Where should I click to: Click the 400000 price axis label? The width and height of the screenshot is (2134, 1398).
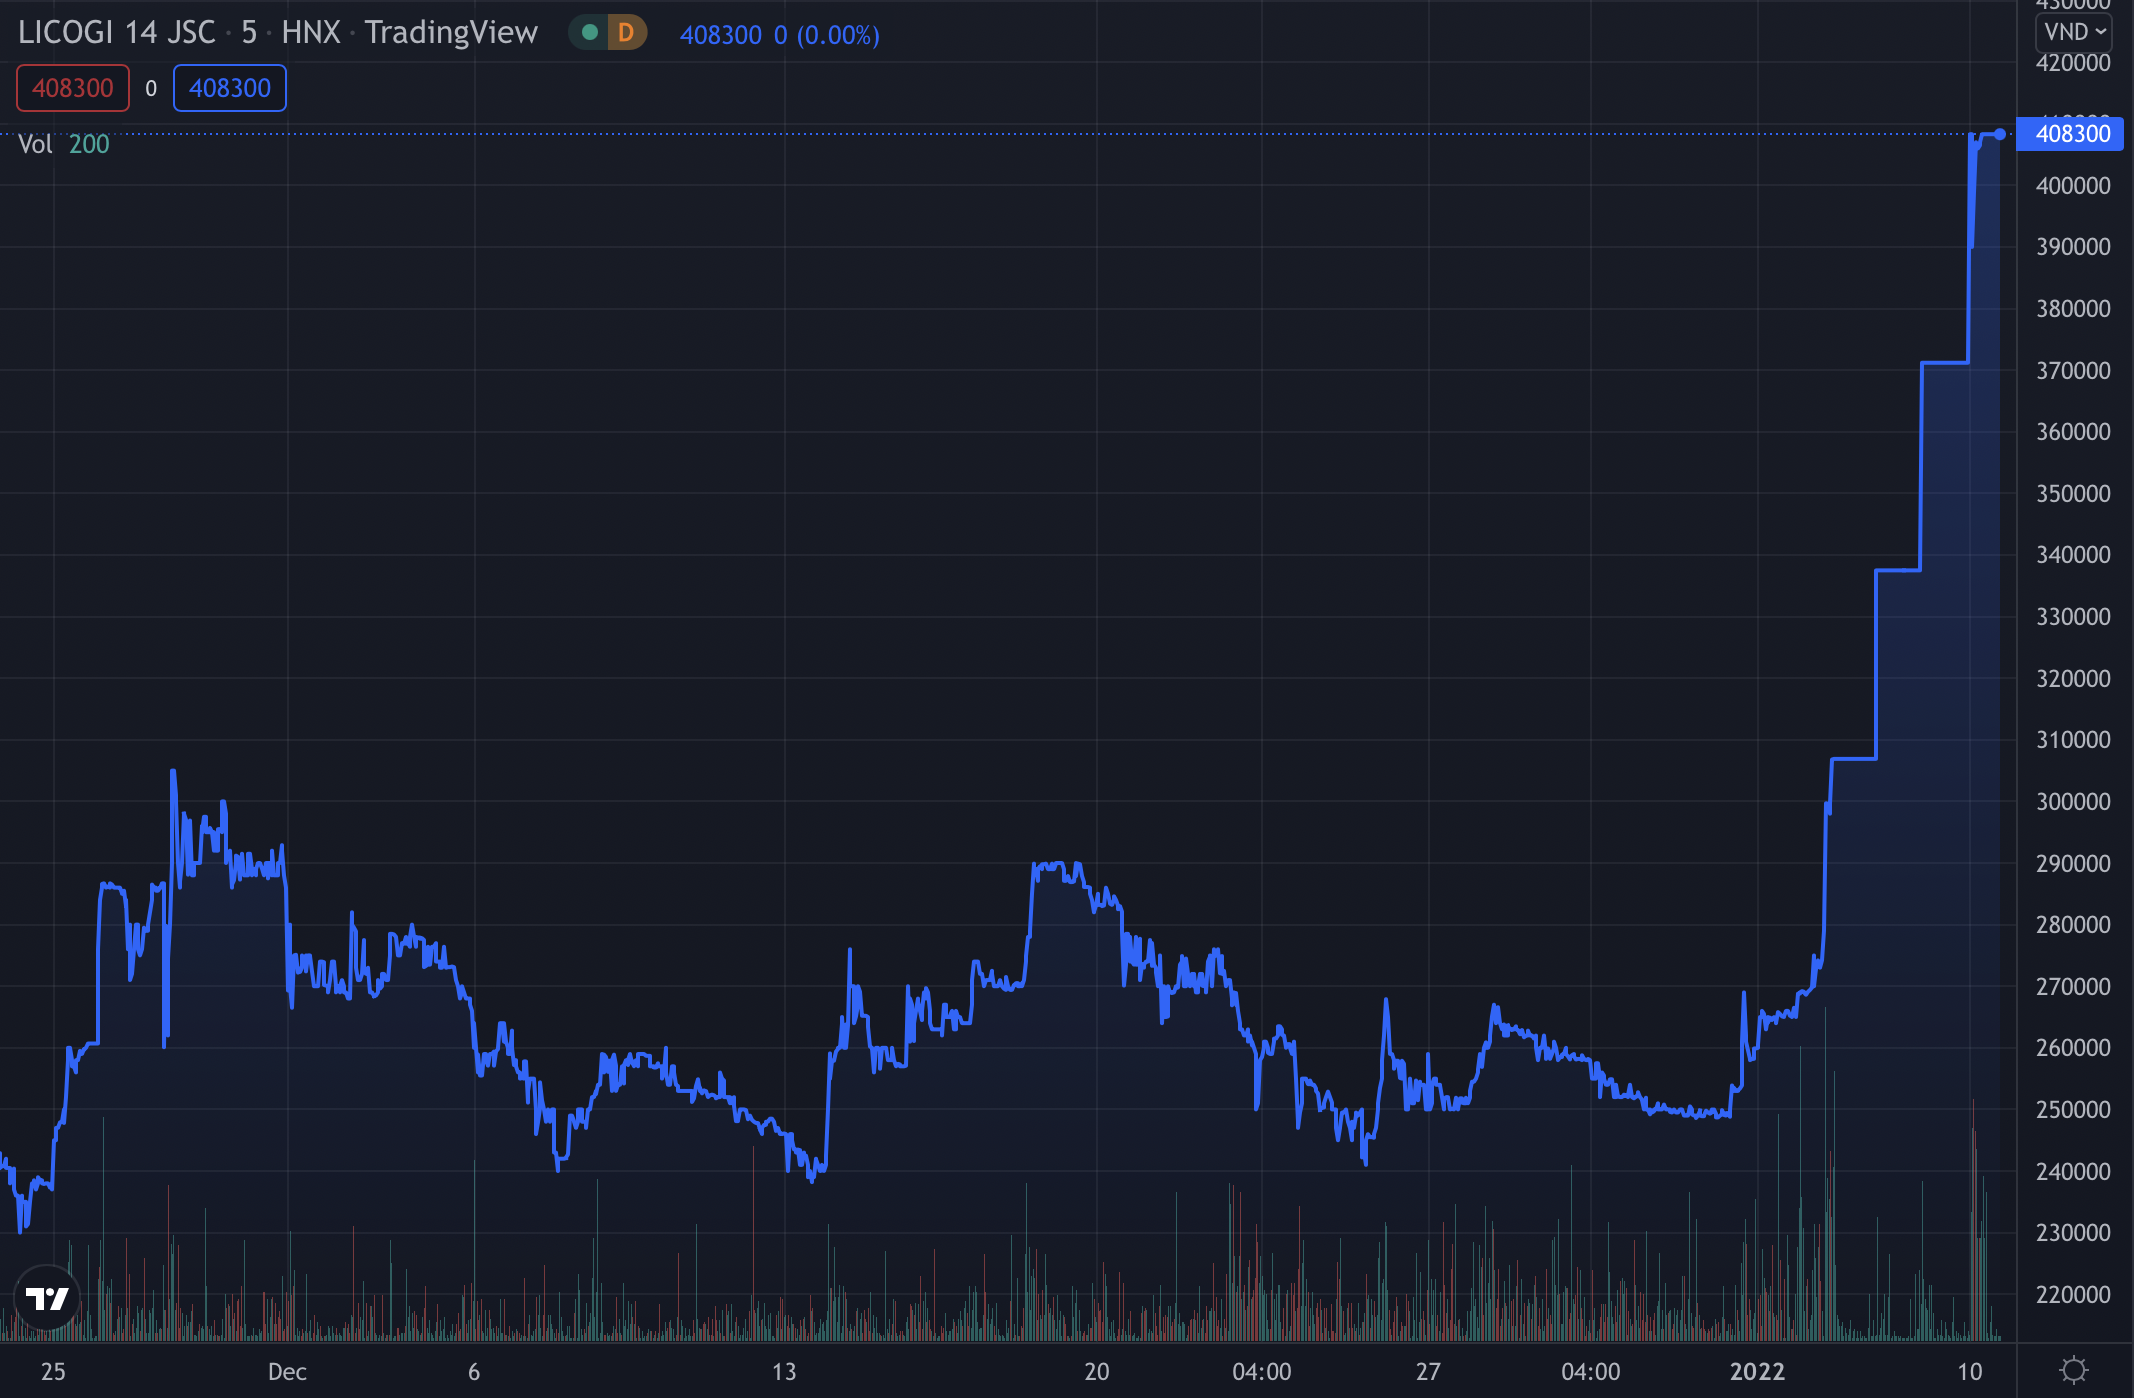pyautogui.click(x=2073, y=186)
